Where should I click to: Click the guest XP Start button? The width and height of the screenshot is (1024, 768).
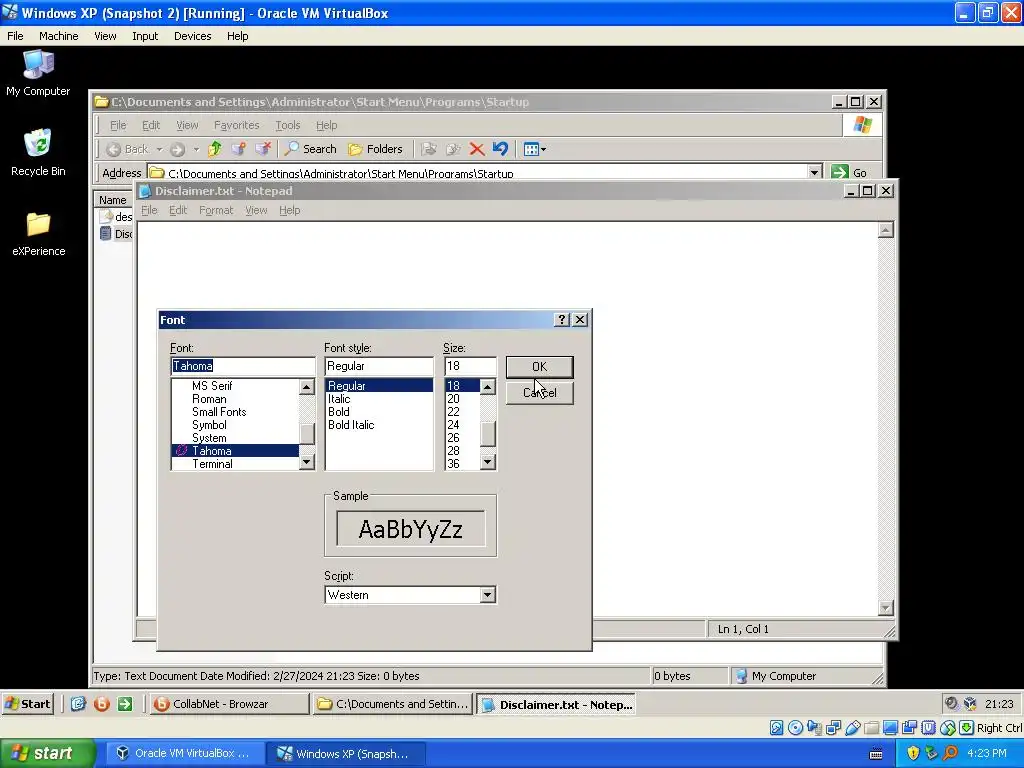pyautogui.click(x=27, y=704)
